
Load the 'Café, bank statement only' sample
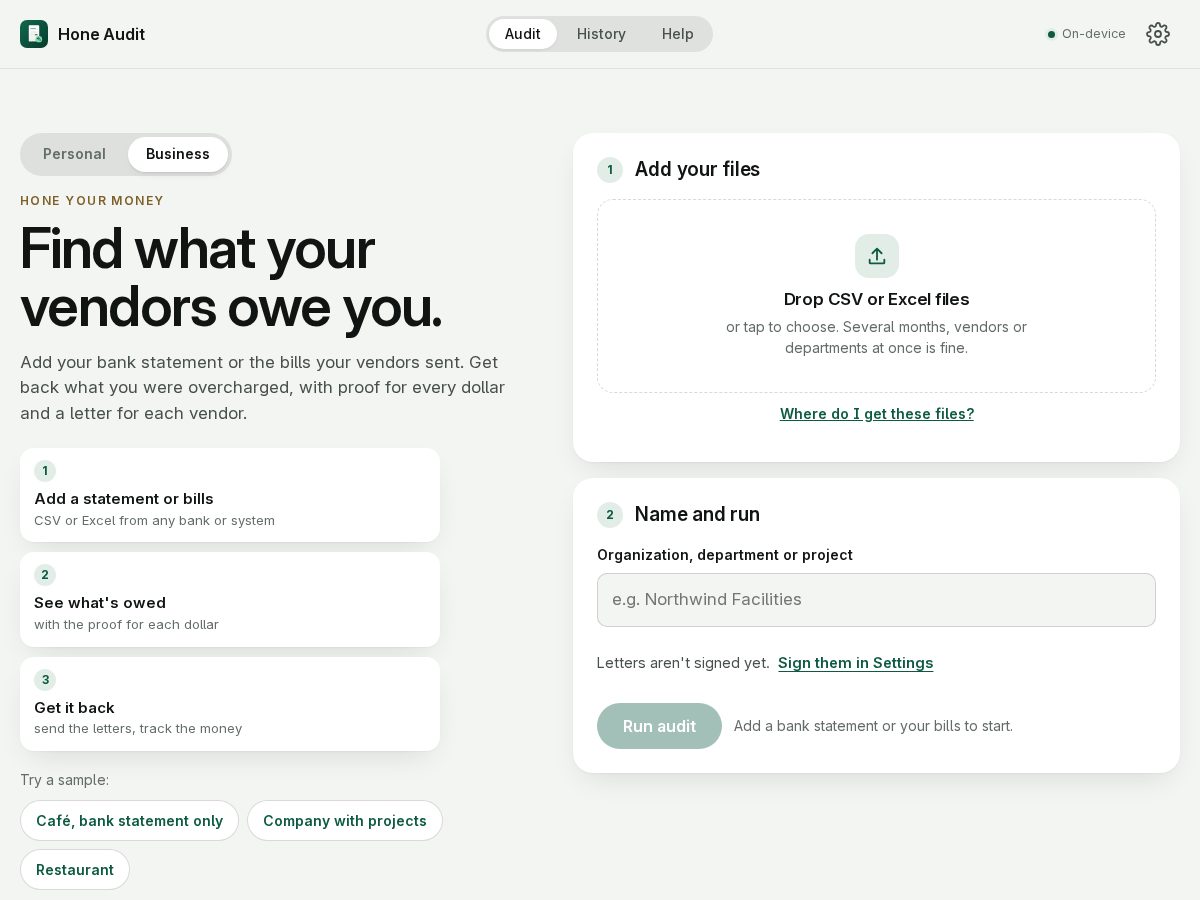130,821
